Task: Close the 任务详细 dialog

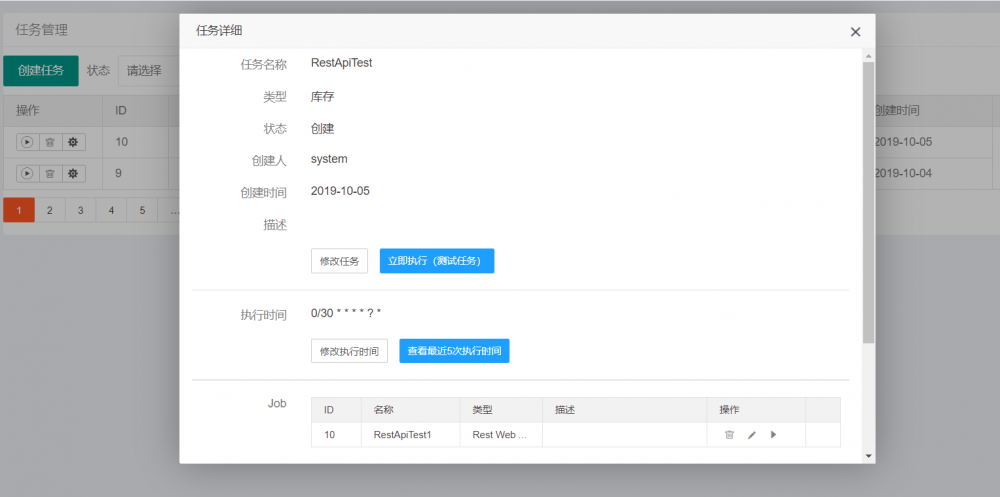Action: point(855,32)
